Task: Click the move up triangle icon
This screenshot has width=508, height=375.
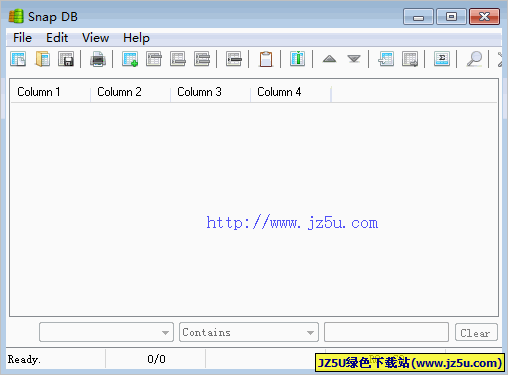Action: point(329,59)
